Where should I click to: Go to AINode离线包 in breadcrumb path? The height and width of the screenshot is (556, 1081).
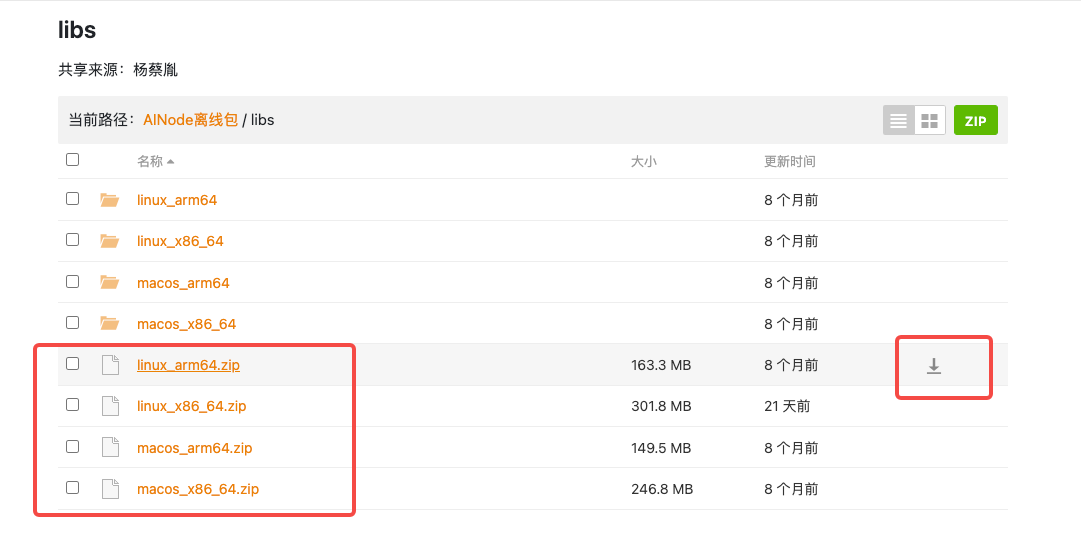[x=190, y=120]
